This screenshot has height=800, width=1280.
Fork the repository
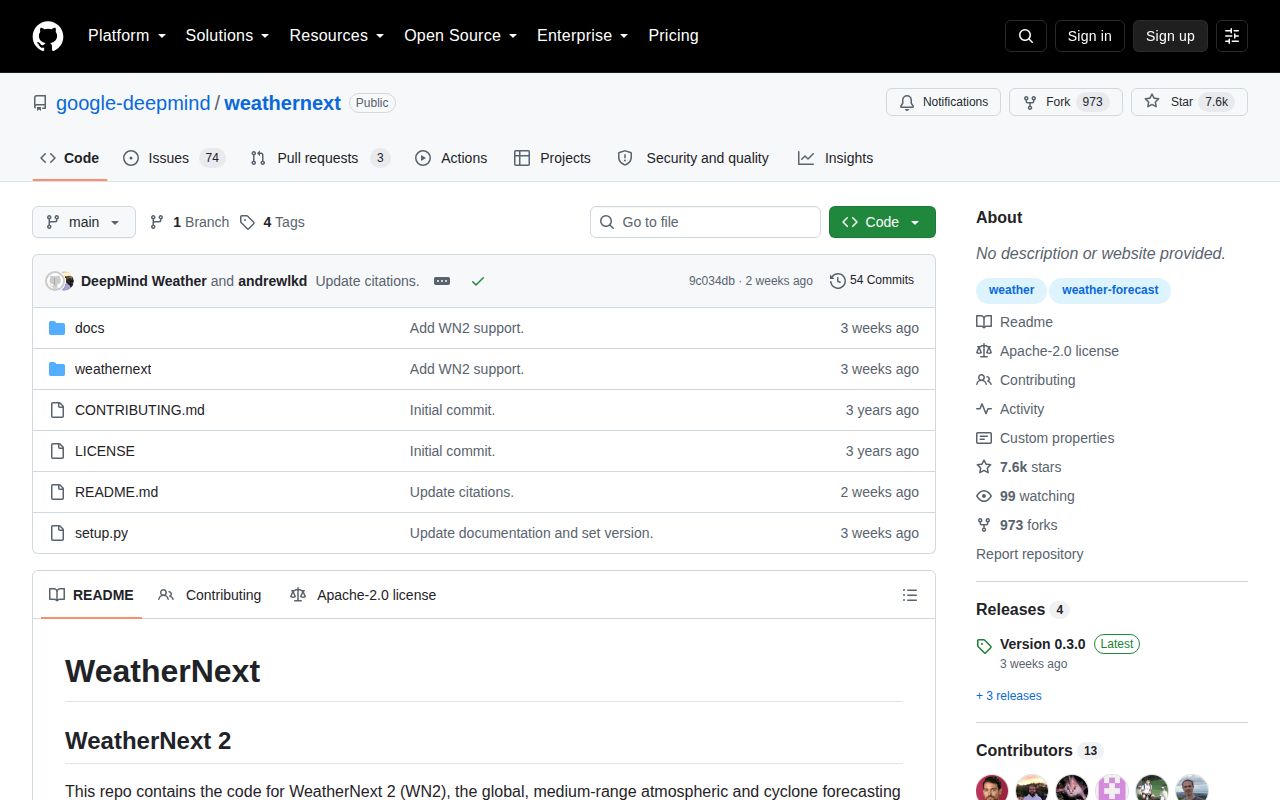[x=1065, y=102]
